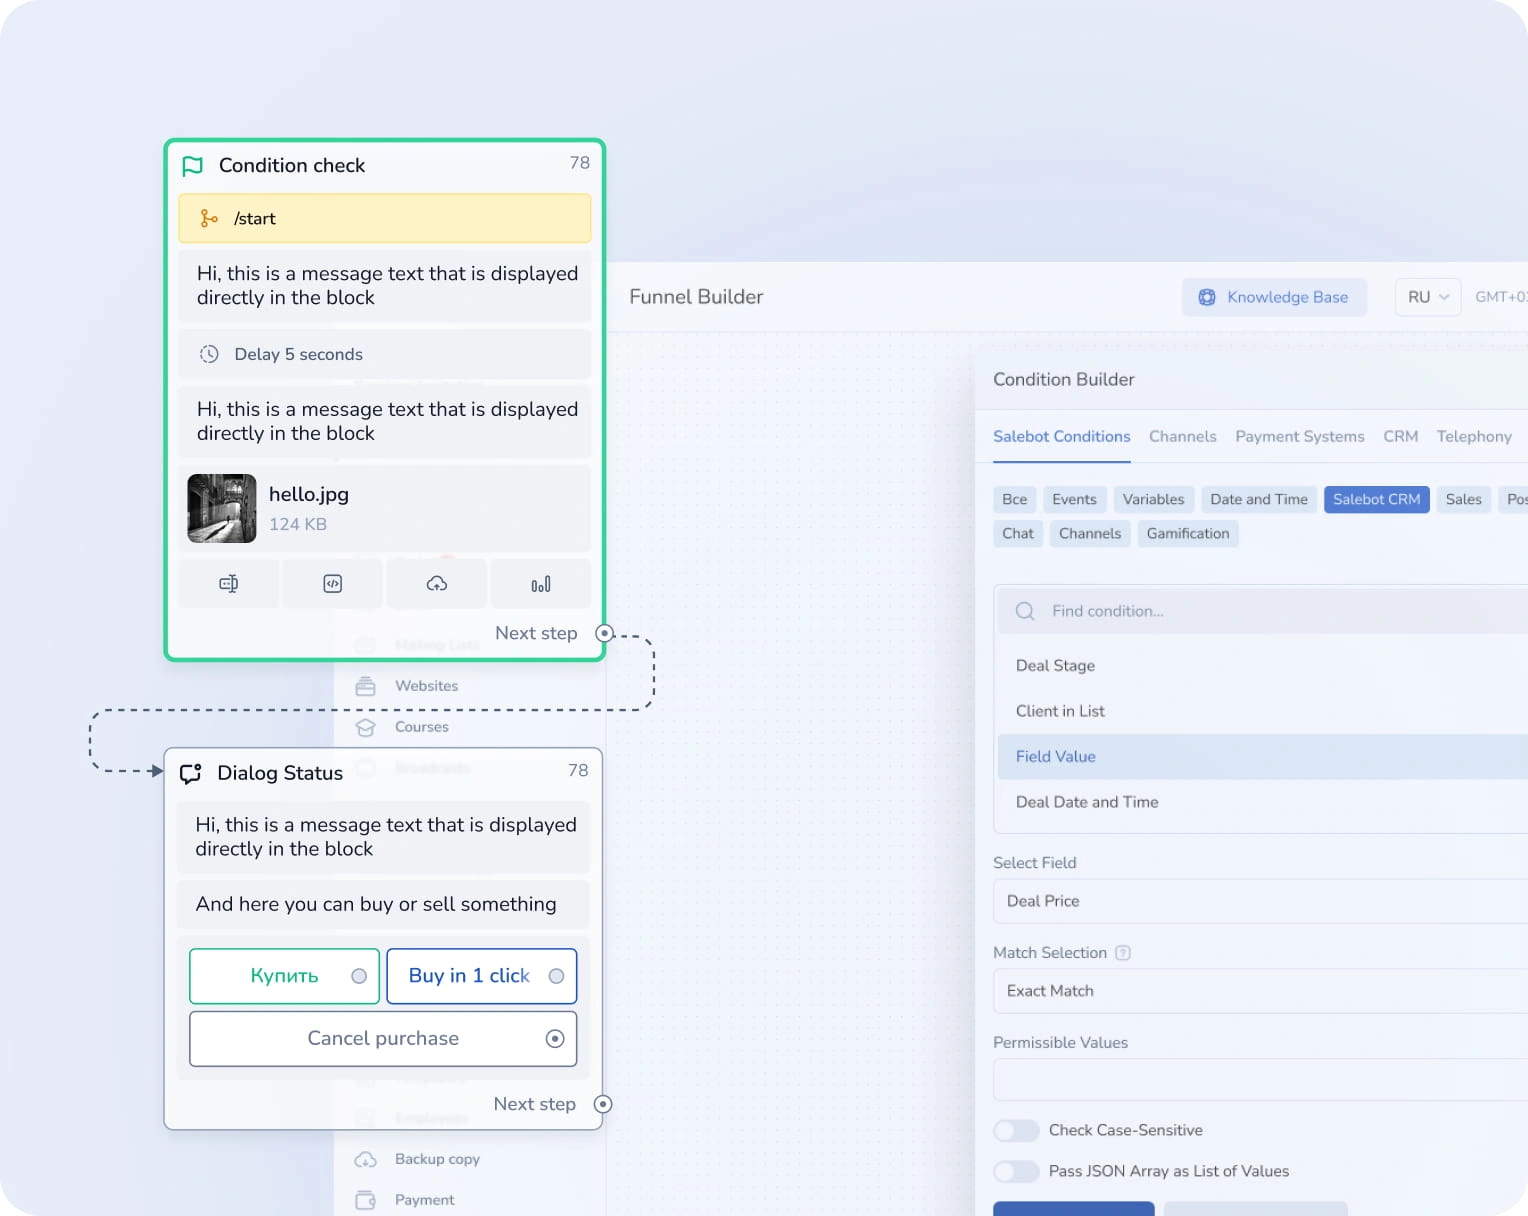Click the Cancel purchase button
The width and height of the screenshot is (1528, 1216).
point(383,1039)
